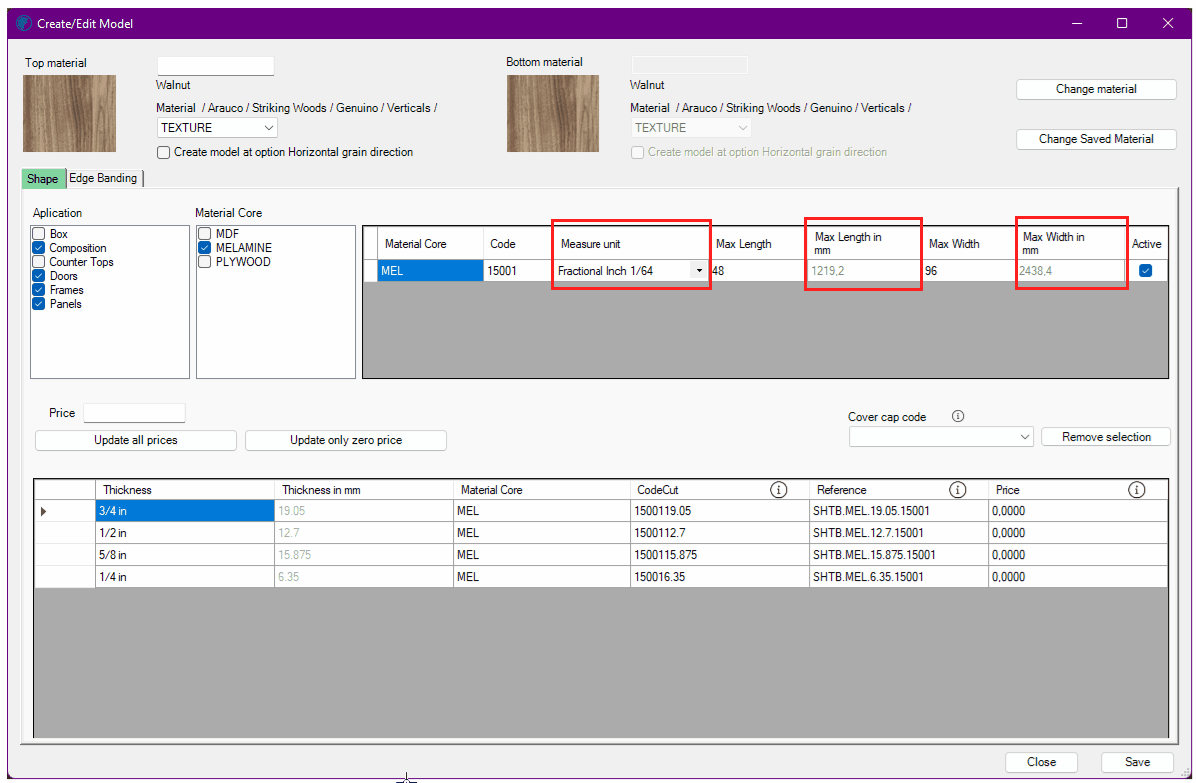Click reference SHTB.MEL.15.875.15001
The width and height of the screenshot is (1196, 783).
899,554
